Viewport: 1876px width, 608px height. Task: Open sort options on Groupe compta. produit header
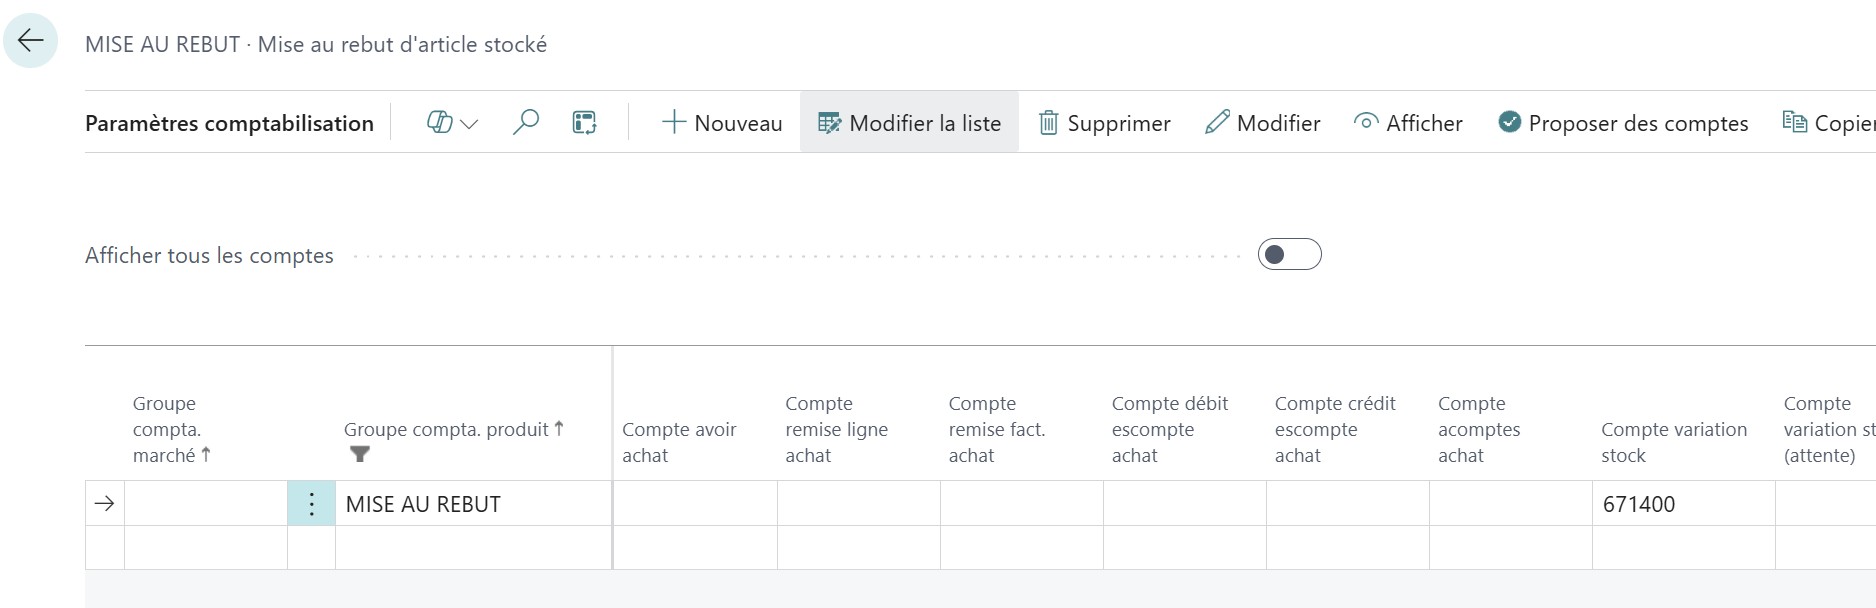(x=559, y=429)
